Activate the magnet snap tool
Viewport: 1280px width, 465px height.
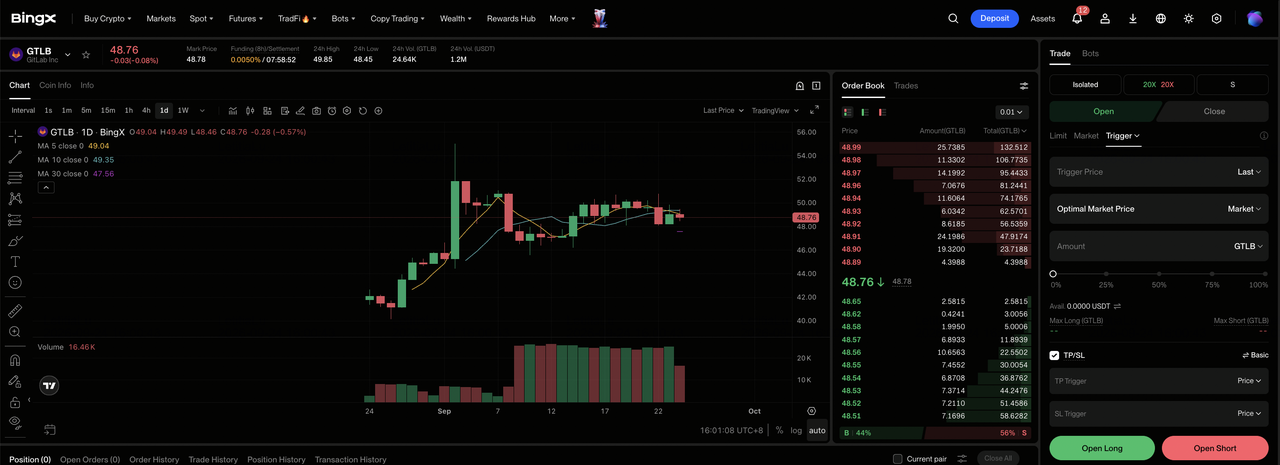click(x=15, y=360)
